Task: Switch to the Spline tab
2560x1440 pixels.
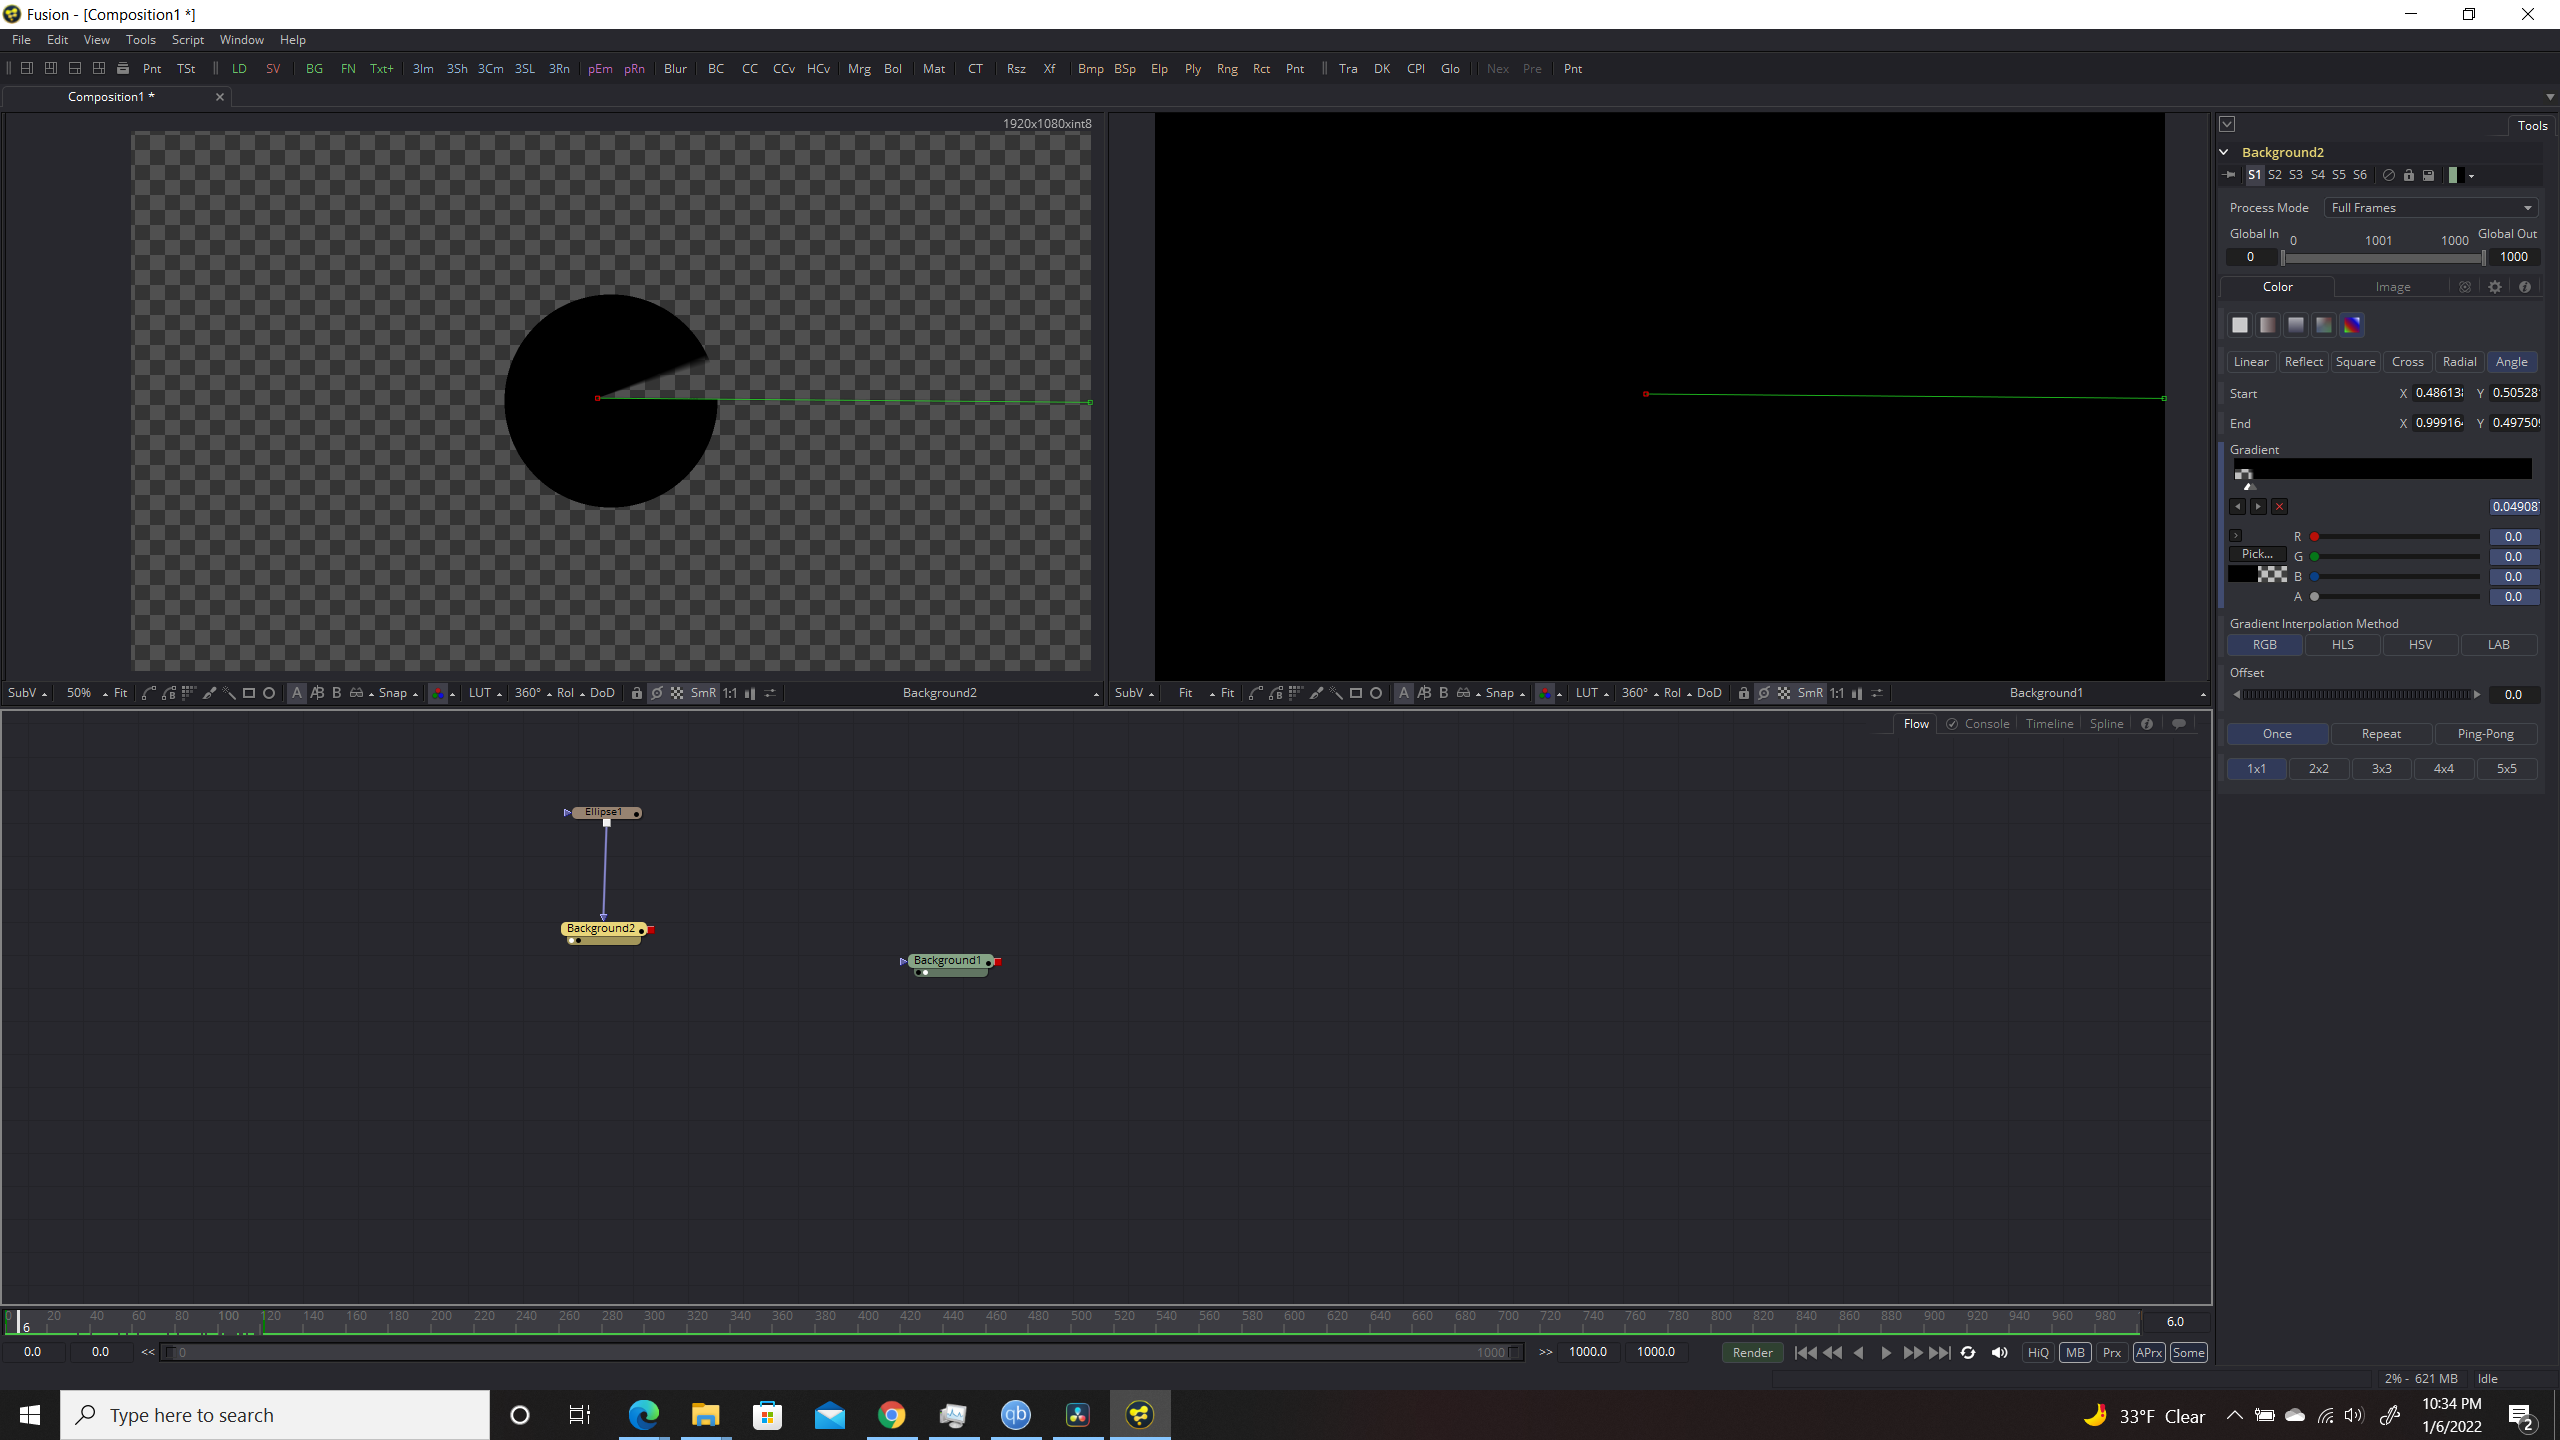Action: click(x=2106, y=724)
